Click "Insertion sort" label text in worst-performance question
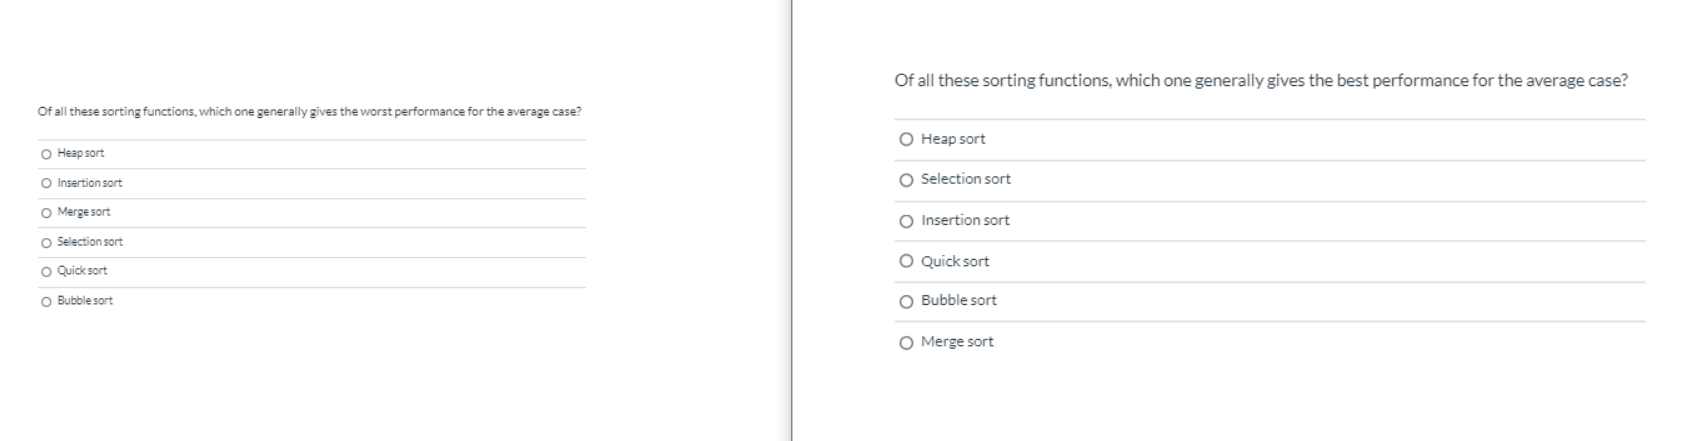Image resolution: width=1688 pixels, height=441 pixels. [x=90, y=183]
